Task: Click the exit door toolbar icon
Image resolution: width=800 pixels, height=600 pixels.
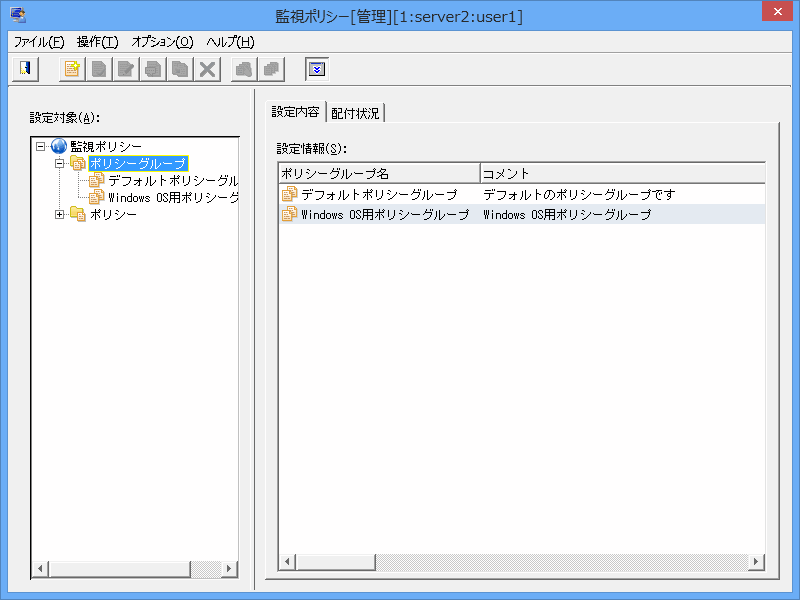Action: pos(24,69)
